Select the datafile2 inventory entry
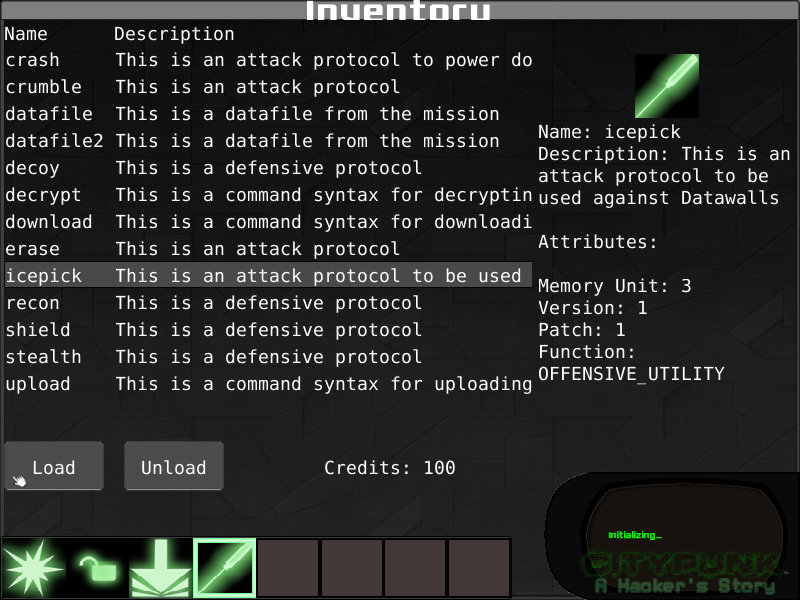The height and width of the screenshot is (600, 800). 268,141
